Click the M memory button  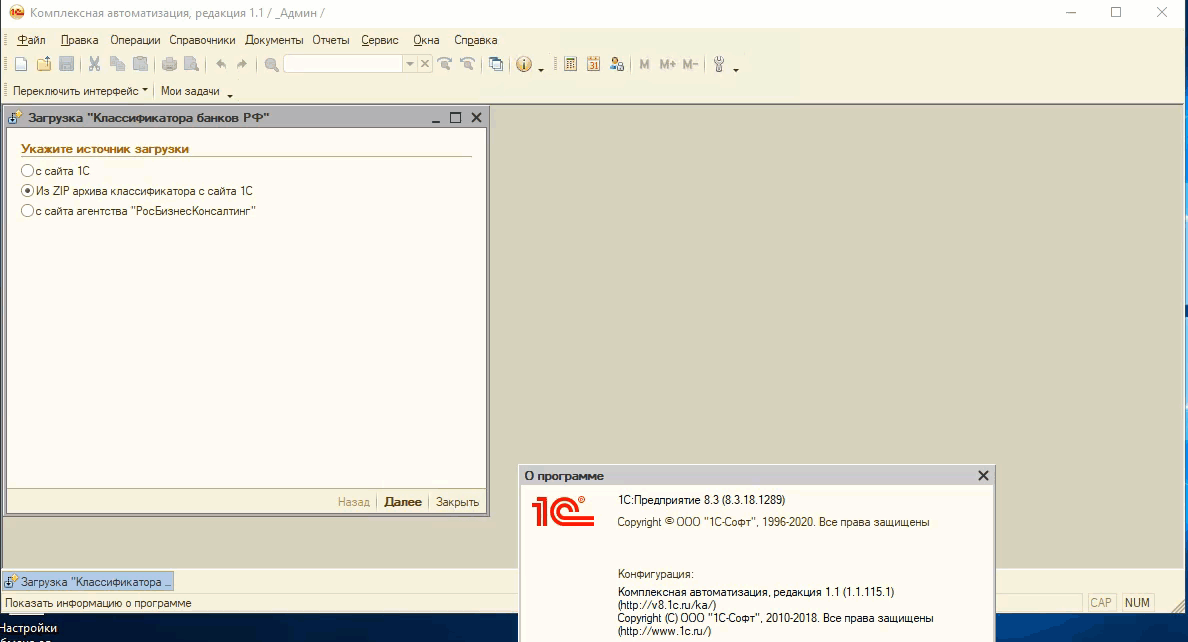pos(644,64)
